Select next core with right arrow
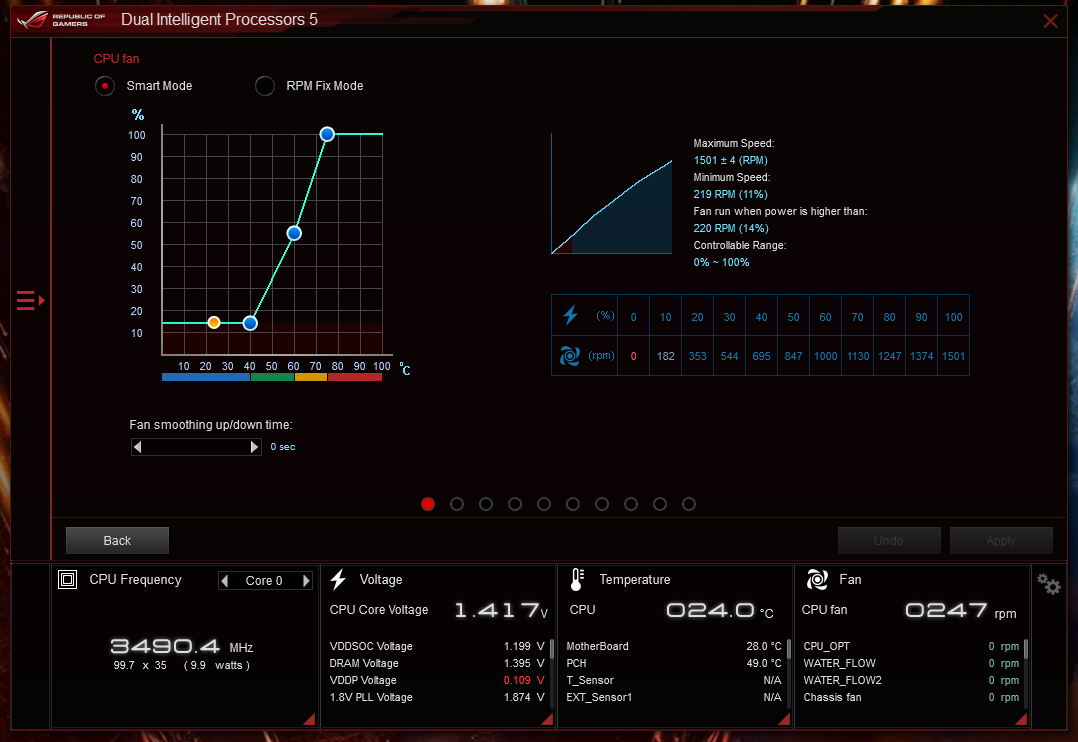1078x742 pixels. pyautogui.click(x=306, y=580)
